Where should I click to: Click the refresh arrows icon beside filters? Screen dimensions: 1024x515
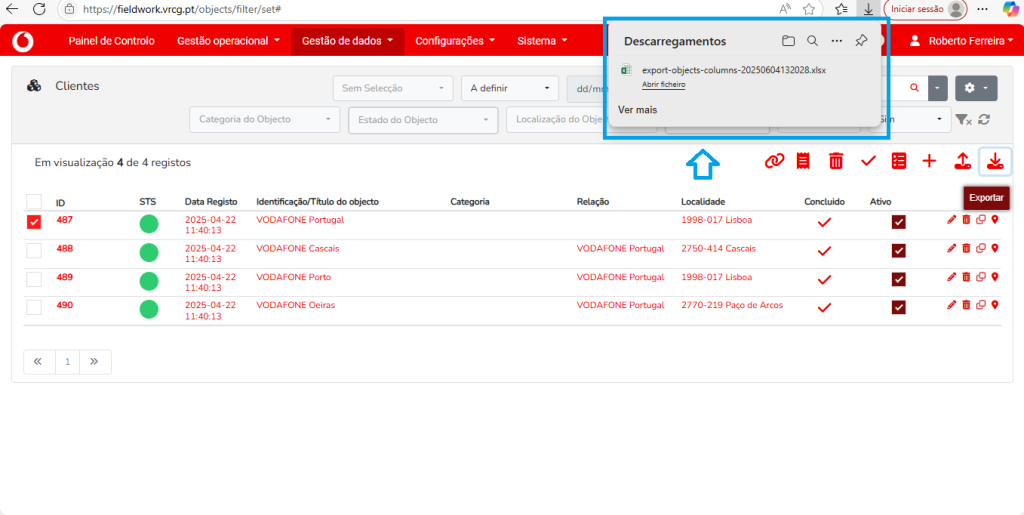pyautogui.click(x=985, y=119)
